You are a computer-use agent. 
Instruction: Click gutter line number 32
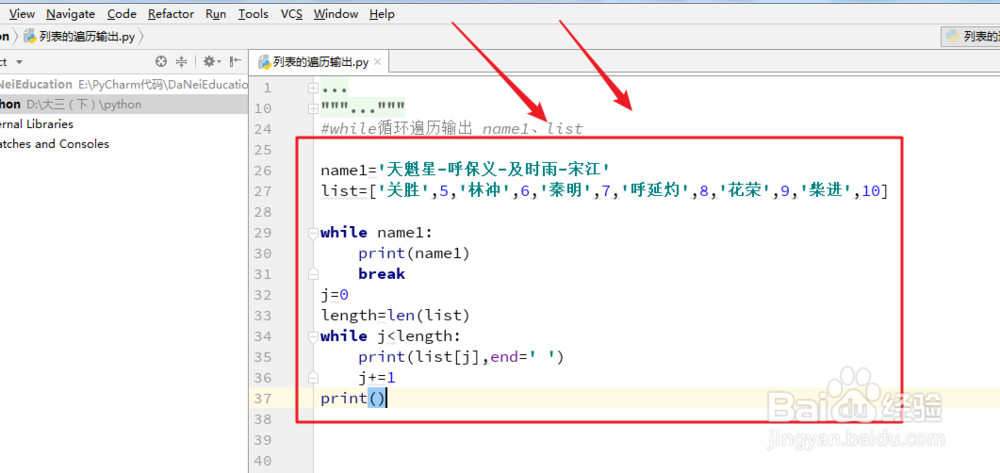(263, 295)
